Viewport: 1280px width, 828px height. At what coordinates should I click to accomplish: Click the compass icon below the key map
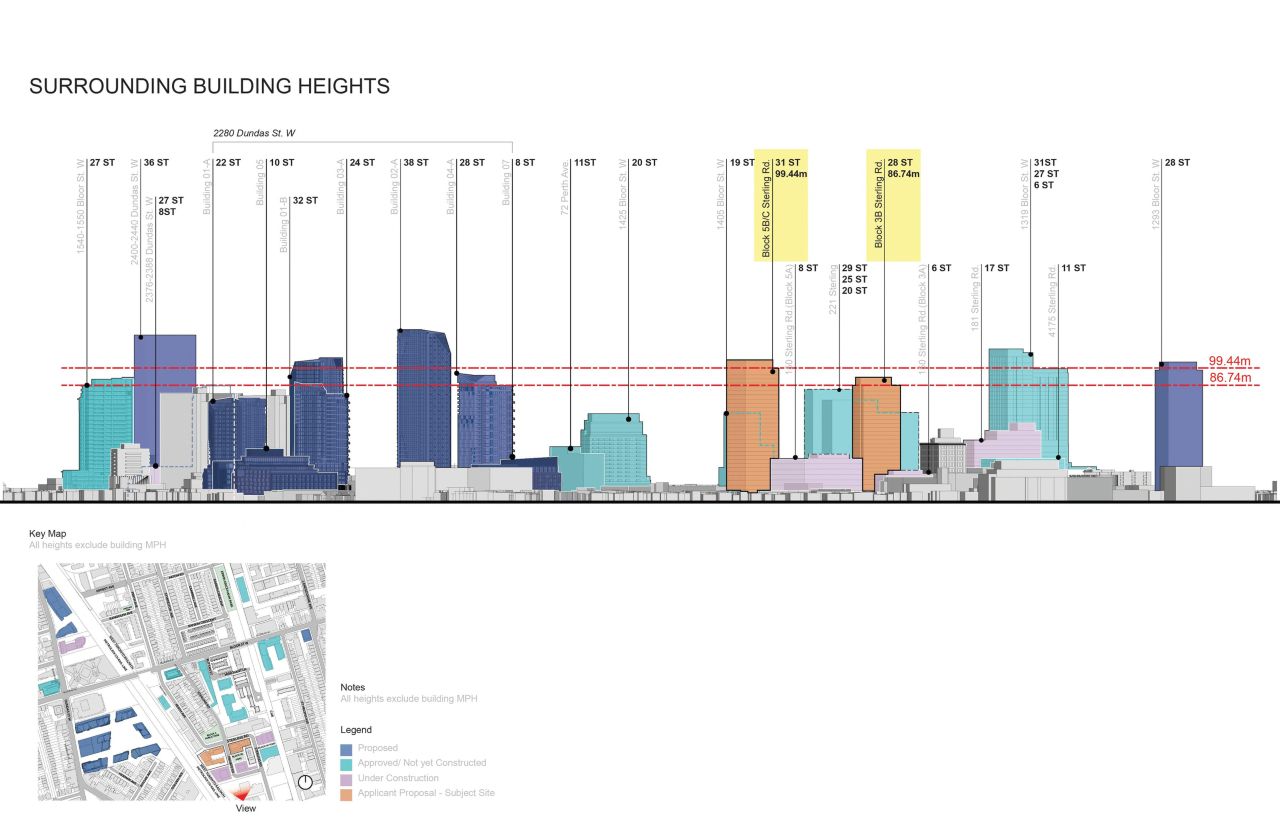(305, 784)
